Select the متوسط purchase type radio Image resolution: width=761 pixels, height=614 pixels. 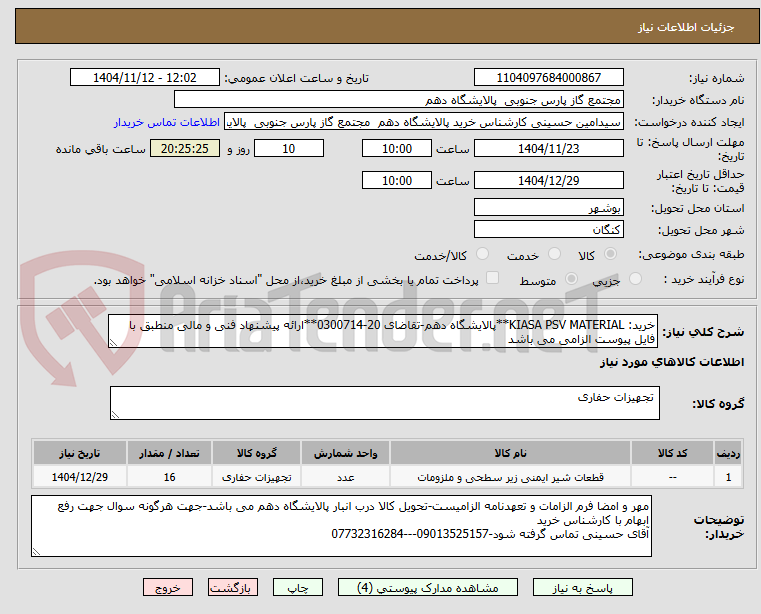point(571,279)
